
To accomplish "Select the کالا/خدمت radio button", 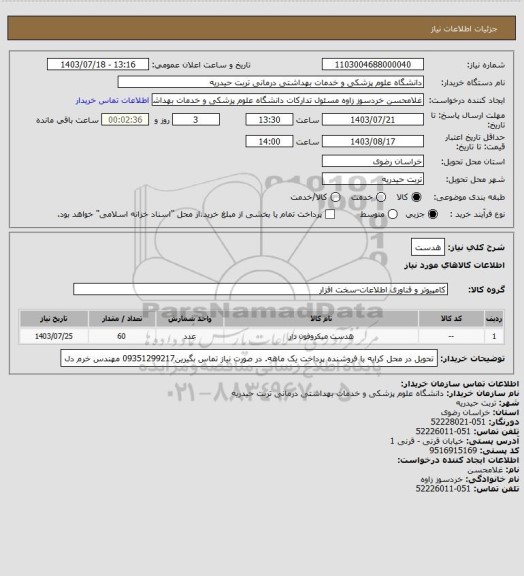I will pyautogui.click(x=335, y=197).
